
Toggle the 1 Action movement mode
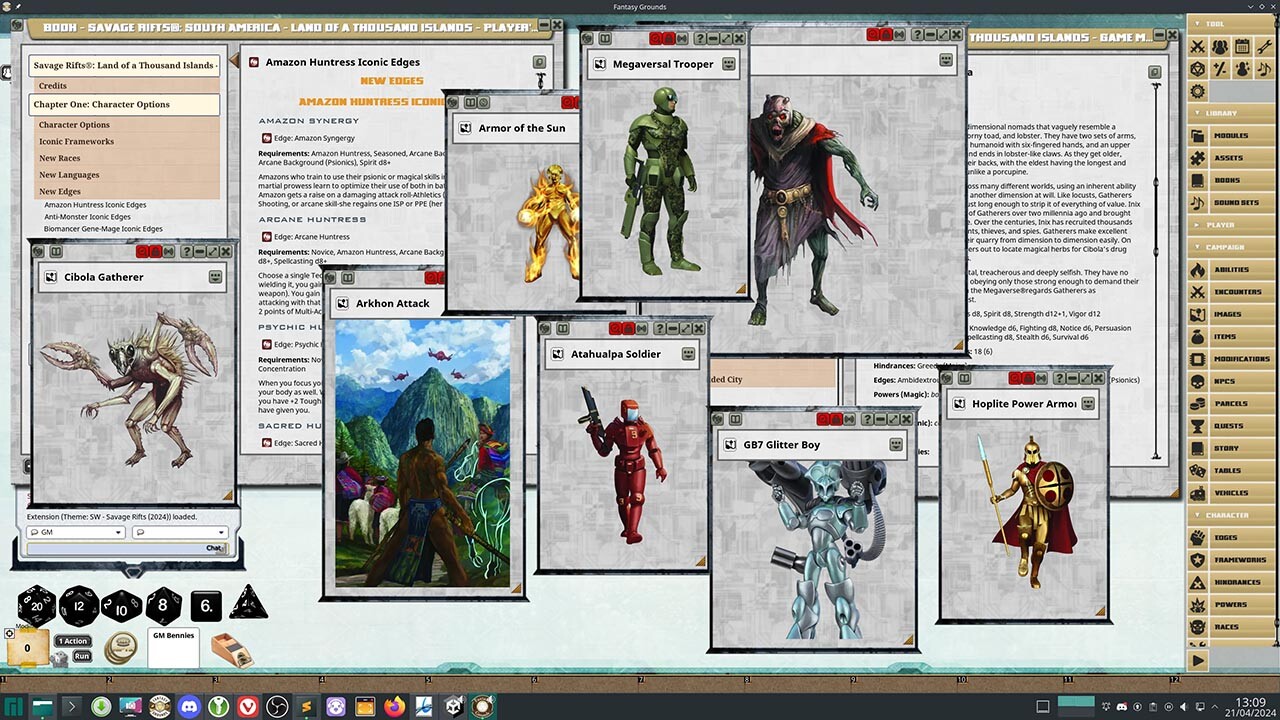tap(72, 641)
